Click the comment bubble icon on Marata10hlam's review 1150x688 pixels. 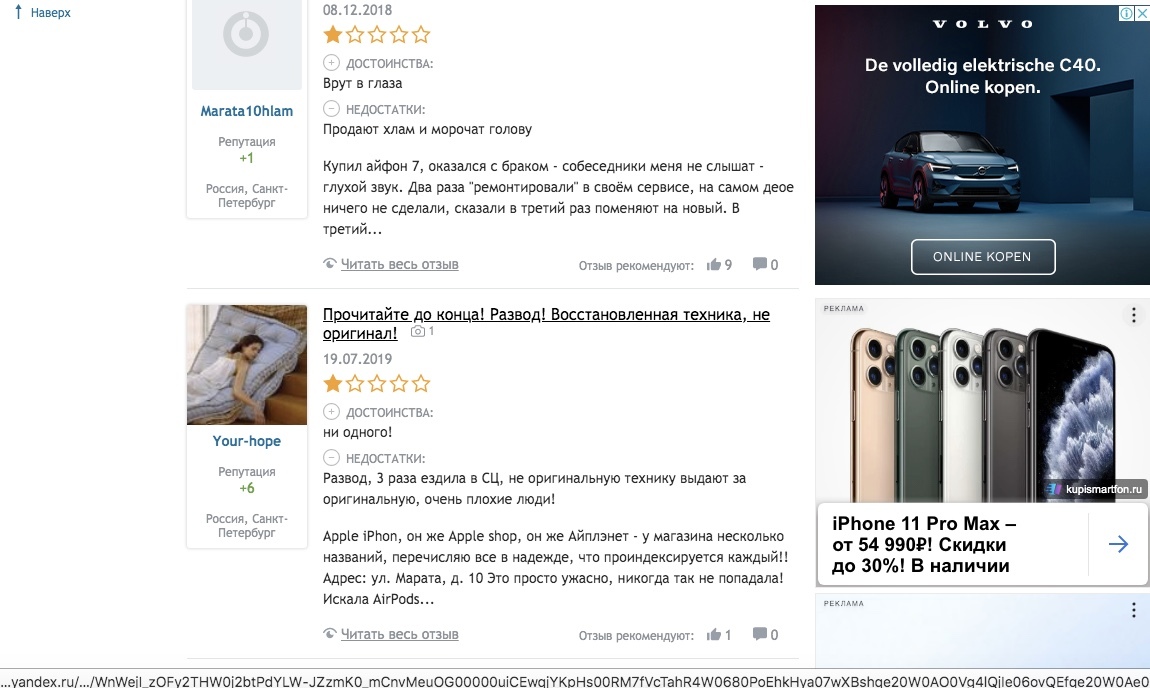tap(760, 264)
